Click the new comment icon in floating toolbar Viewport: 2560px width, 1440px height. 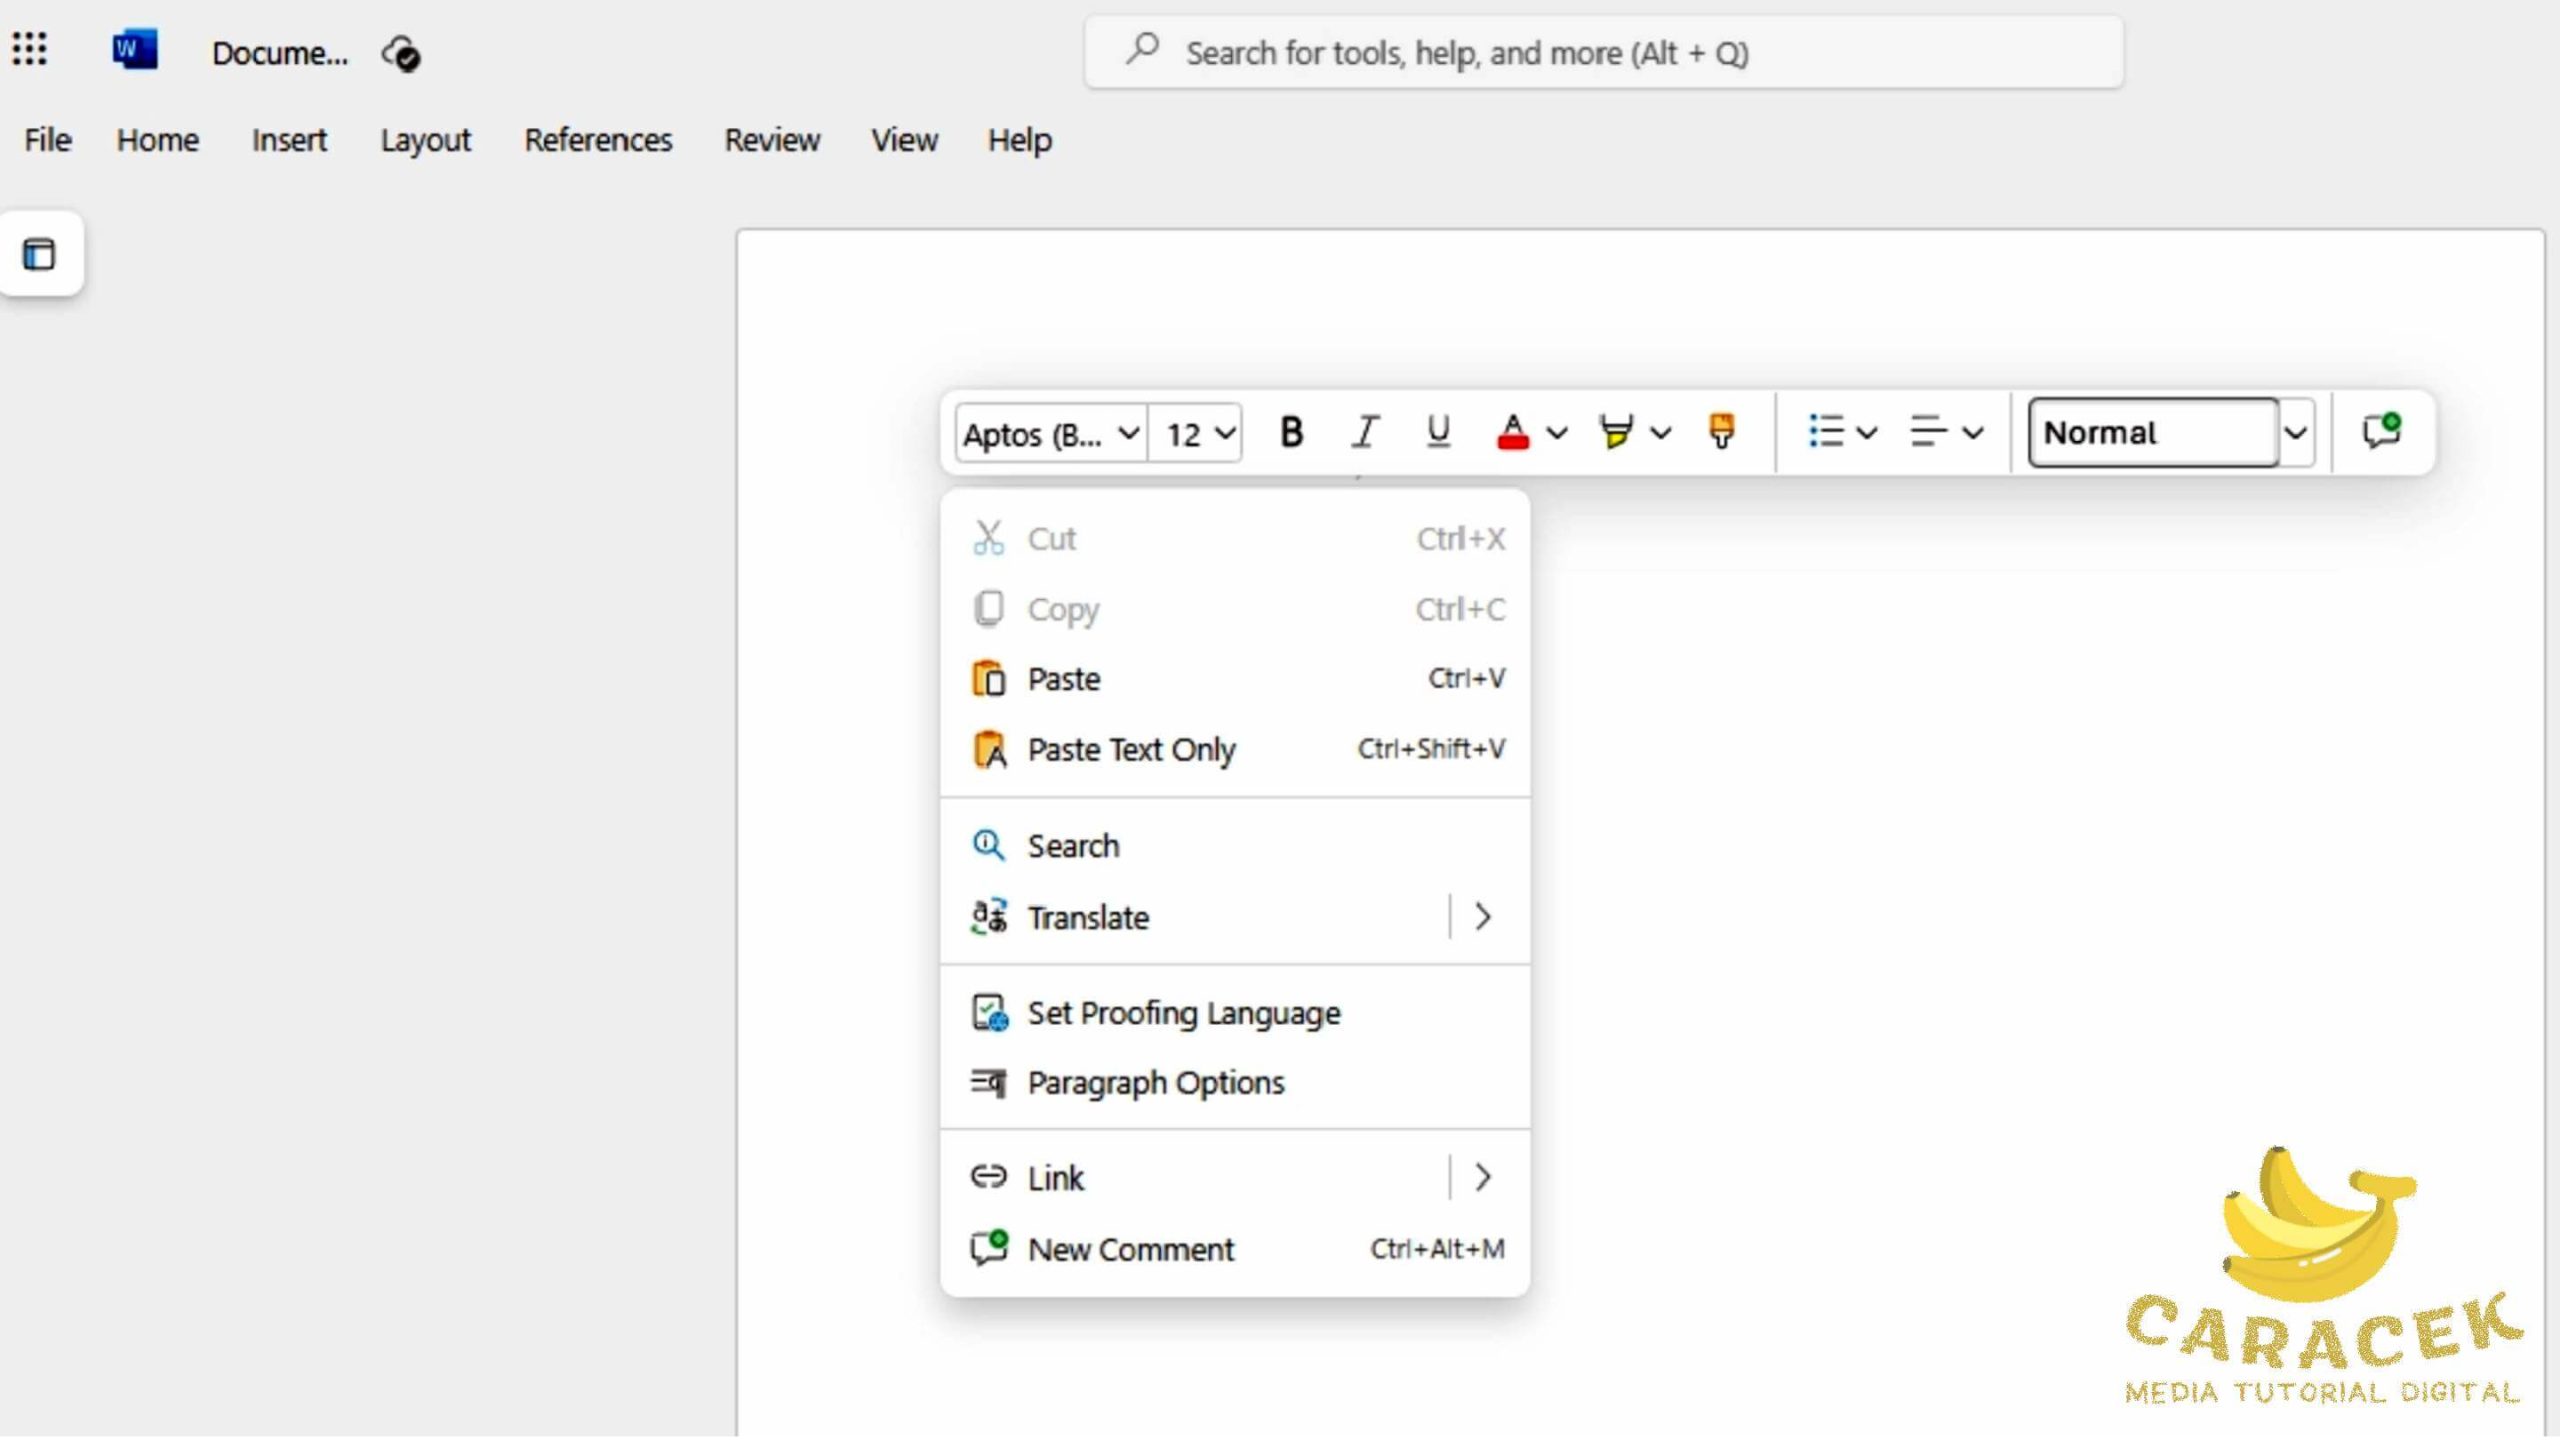click(x=2381, y=432)
